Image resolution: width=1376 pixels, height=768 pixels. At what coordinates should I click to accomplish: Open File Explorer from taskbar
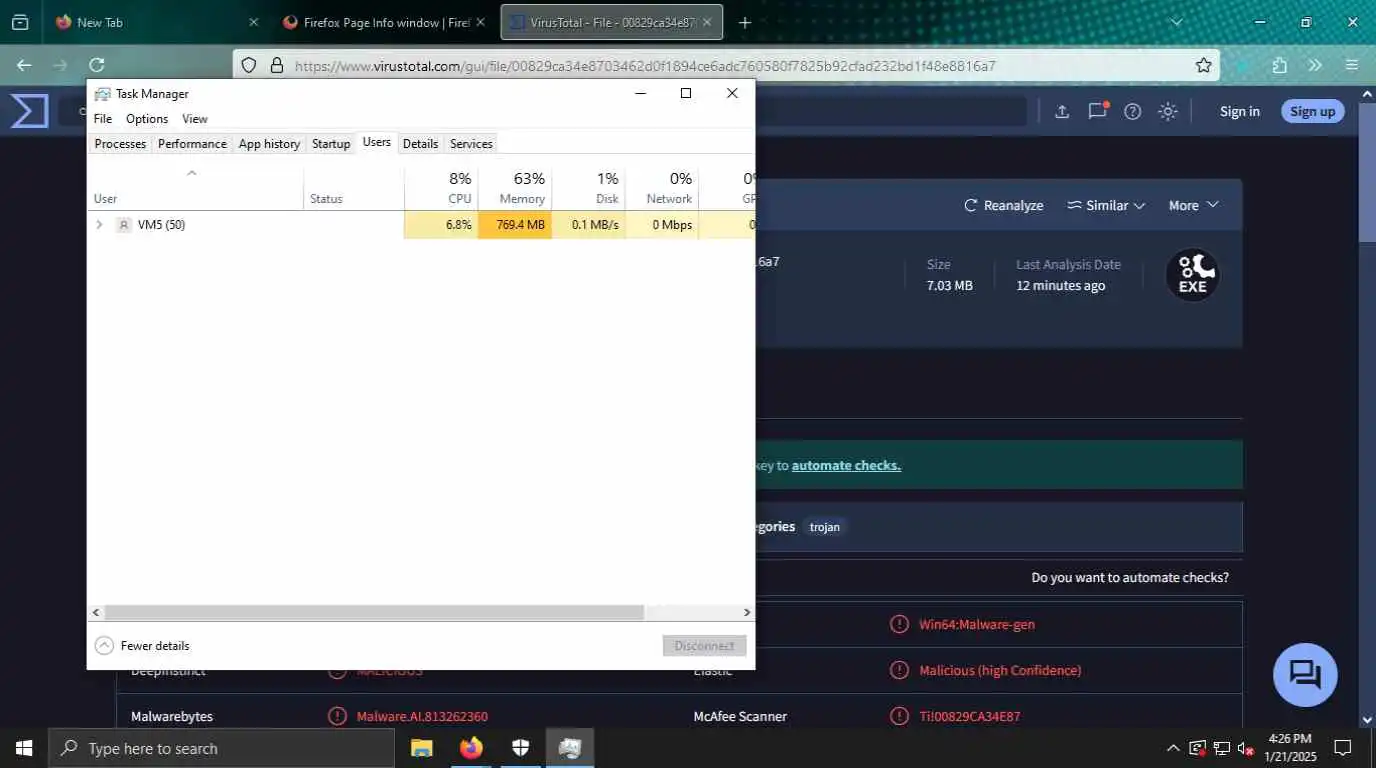[x=421, y=748]
